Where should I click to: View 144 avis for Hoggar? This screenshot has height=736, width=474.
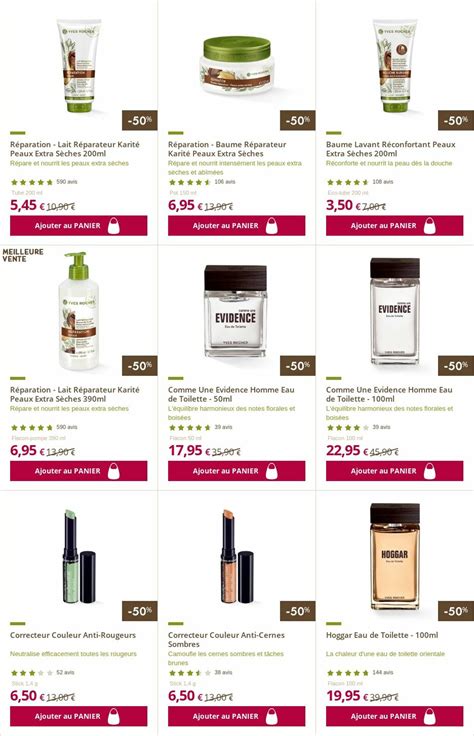[x=382, y=673]
